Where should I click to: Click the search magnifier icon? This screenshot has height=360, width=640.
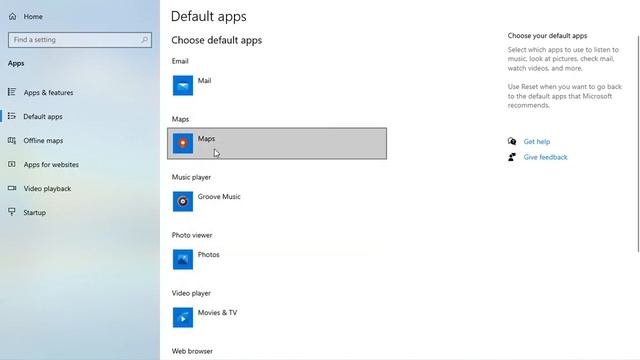[144, 40]
